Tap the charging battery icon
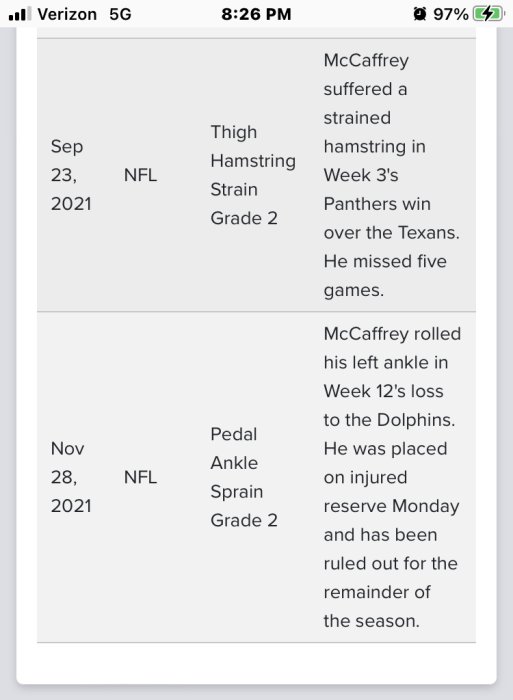This screenshot has width=513, height=700. (x=488, y=14)
